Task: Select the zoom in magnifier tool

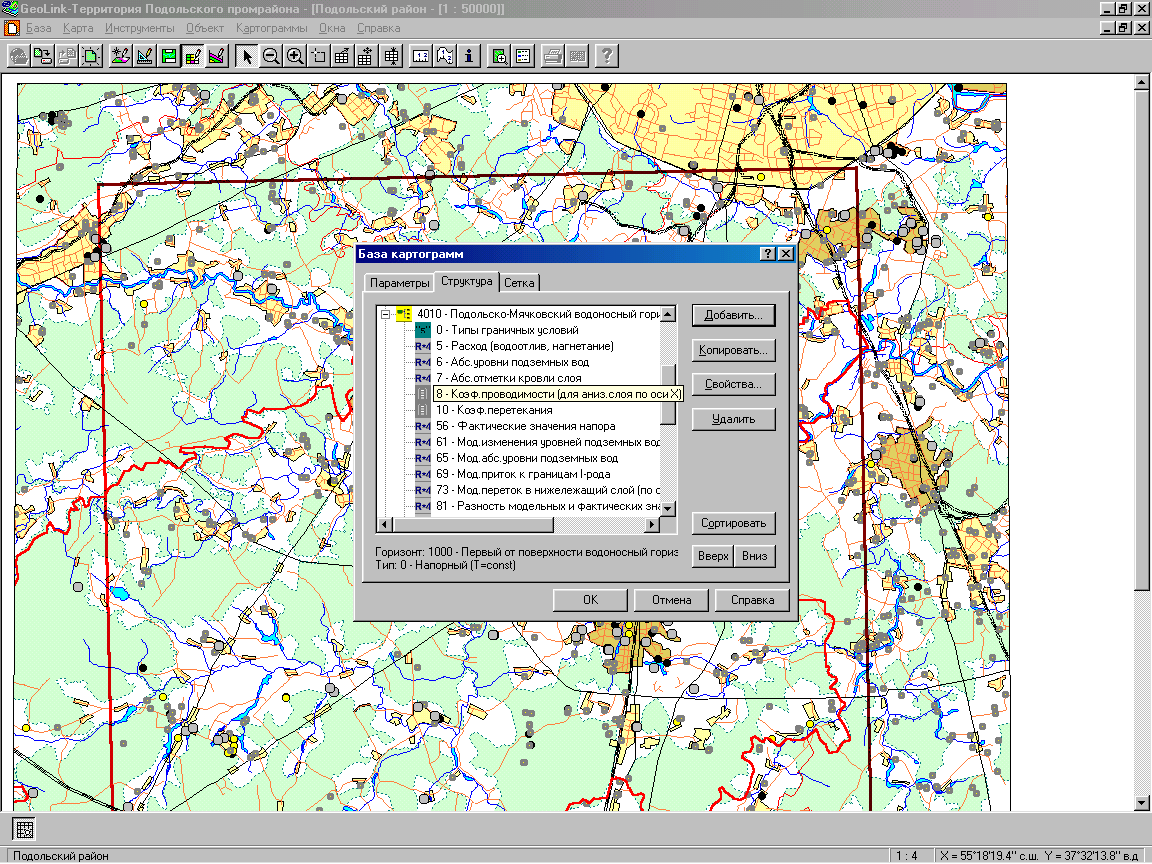Action: click(295, 56)
